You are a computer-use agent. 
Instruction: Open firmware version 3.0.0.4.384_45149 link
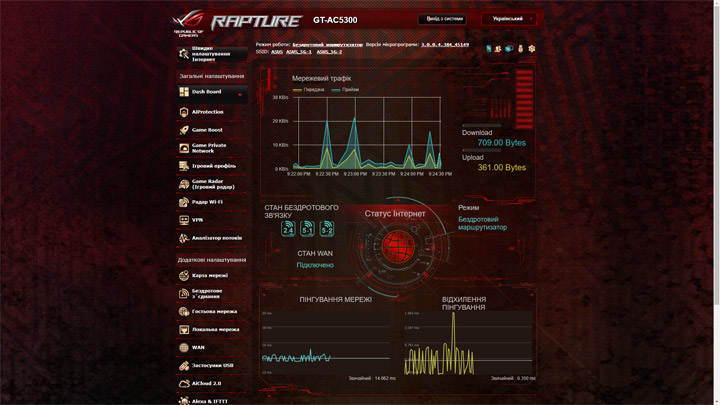click(x=445, y=45)
